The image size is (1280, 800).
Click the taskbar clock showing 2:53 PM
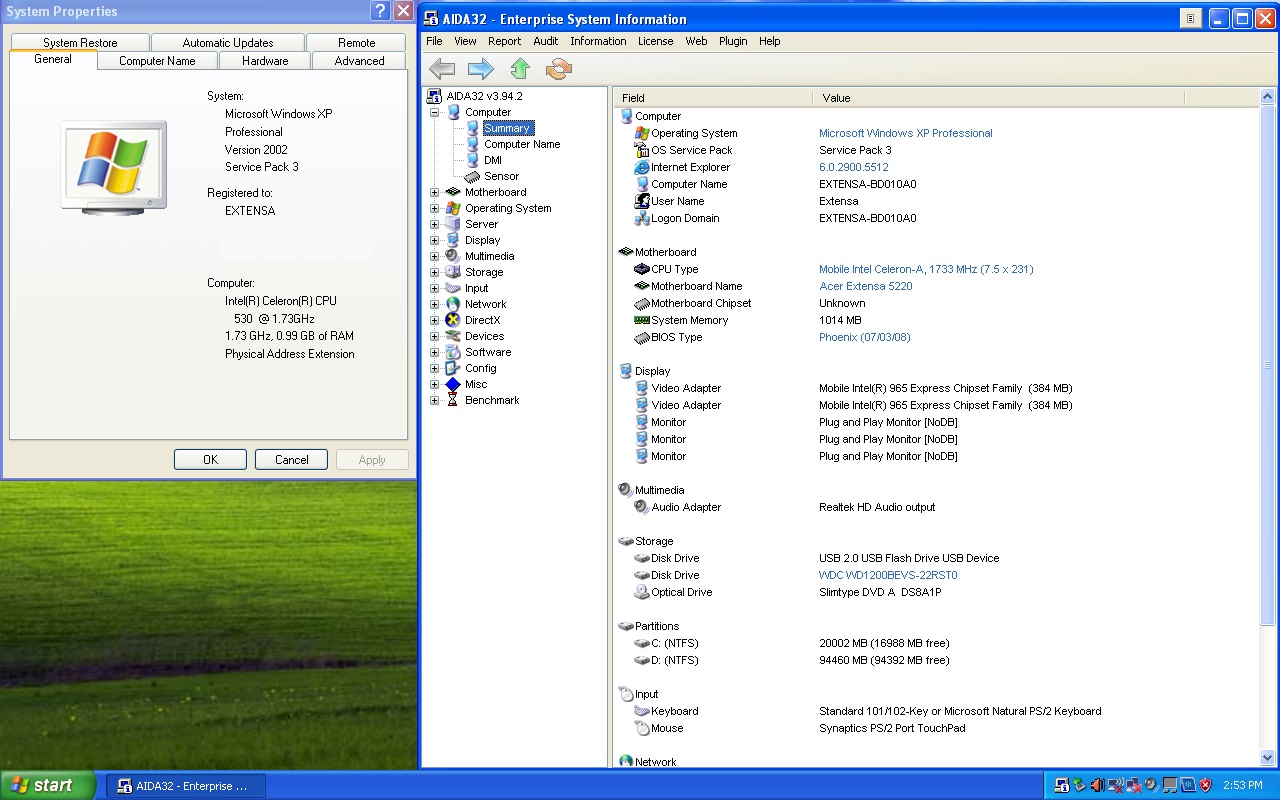click(x=1243, y=786)
